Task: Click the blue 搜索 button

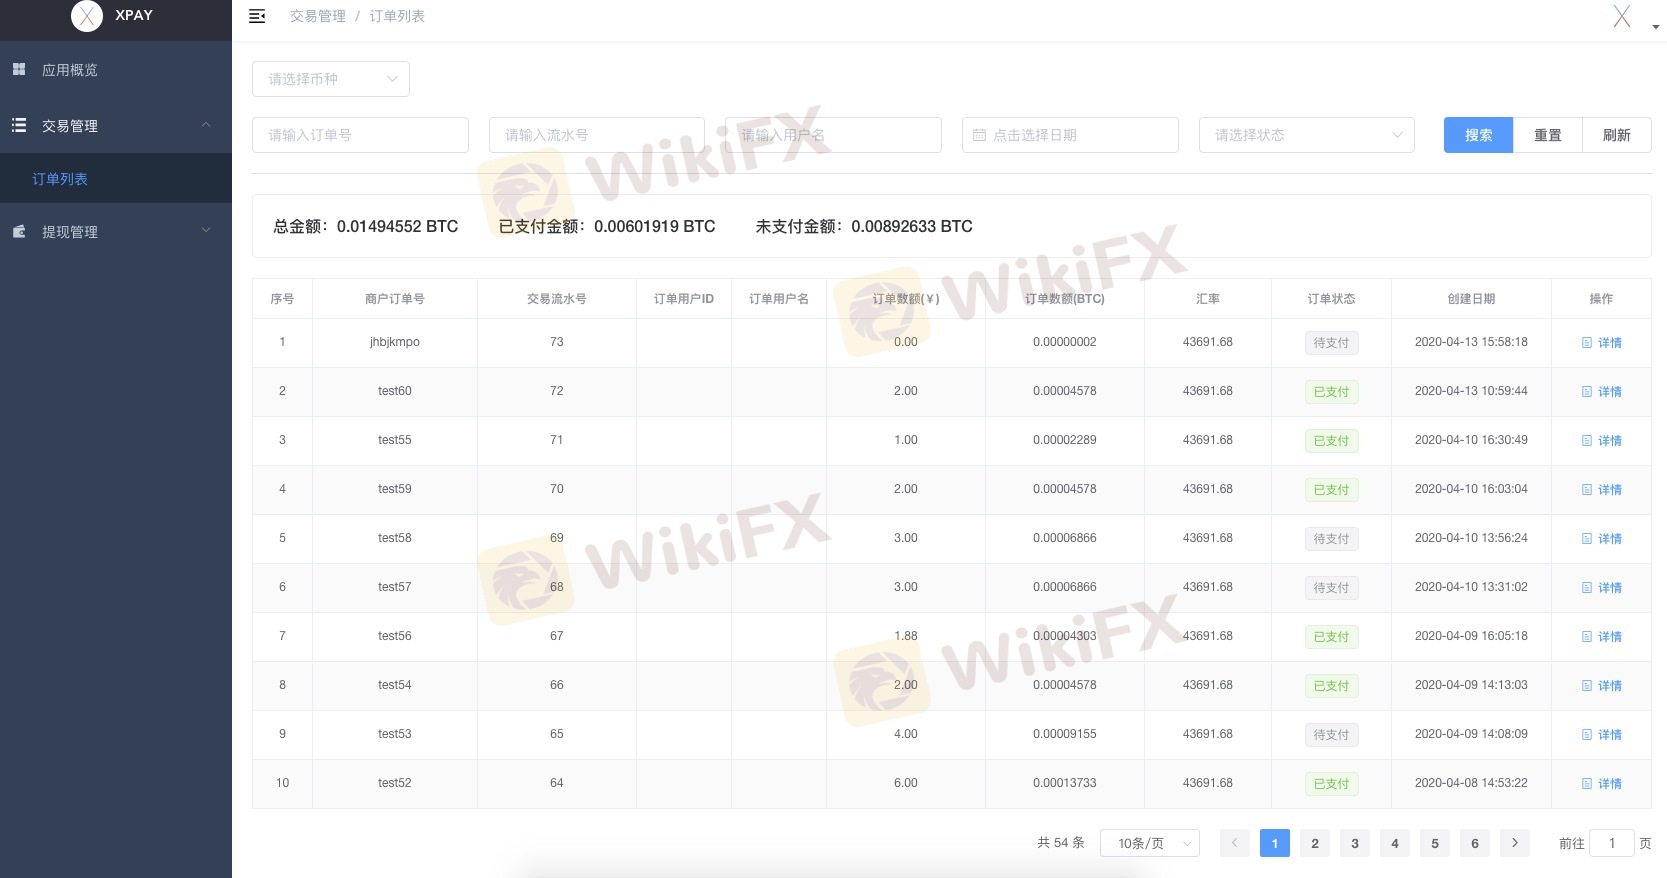Action: coord(1477,135)
